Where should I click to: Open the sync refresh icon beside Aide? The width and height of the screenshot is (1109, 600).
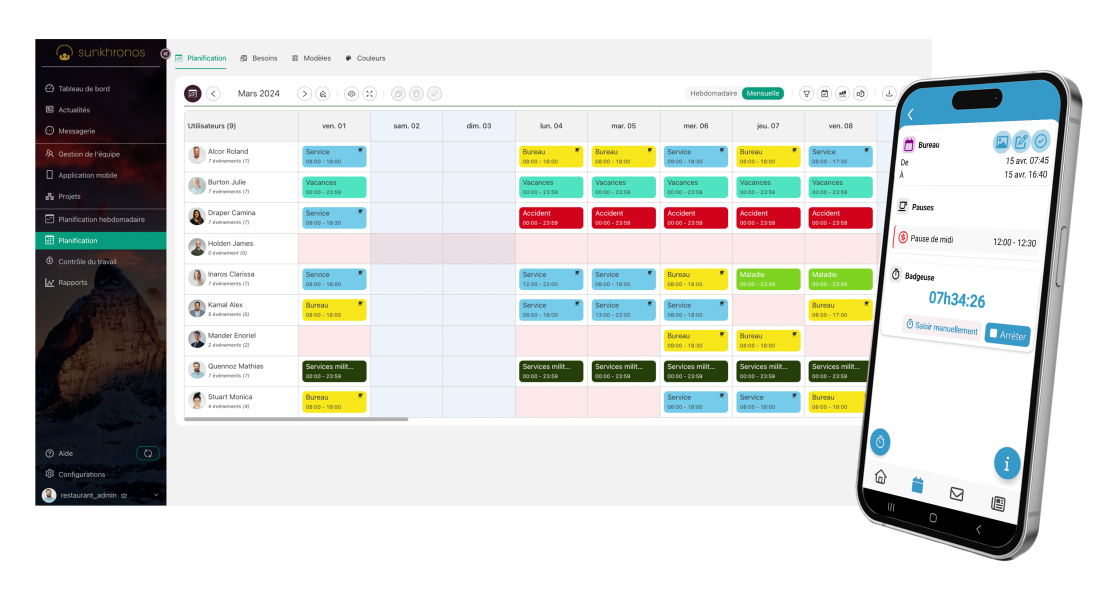click(x=147, y=453)
